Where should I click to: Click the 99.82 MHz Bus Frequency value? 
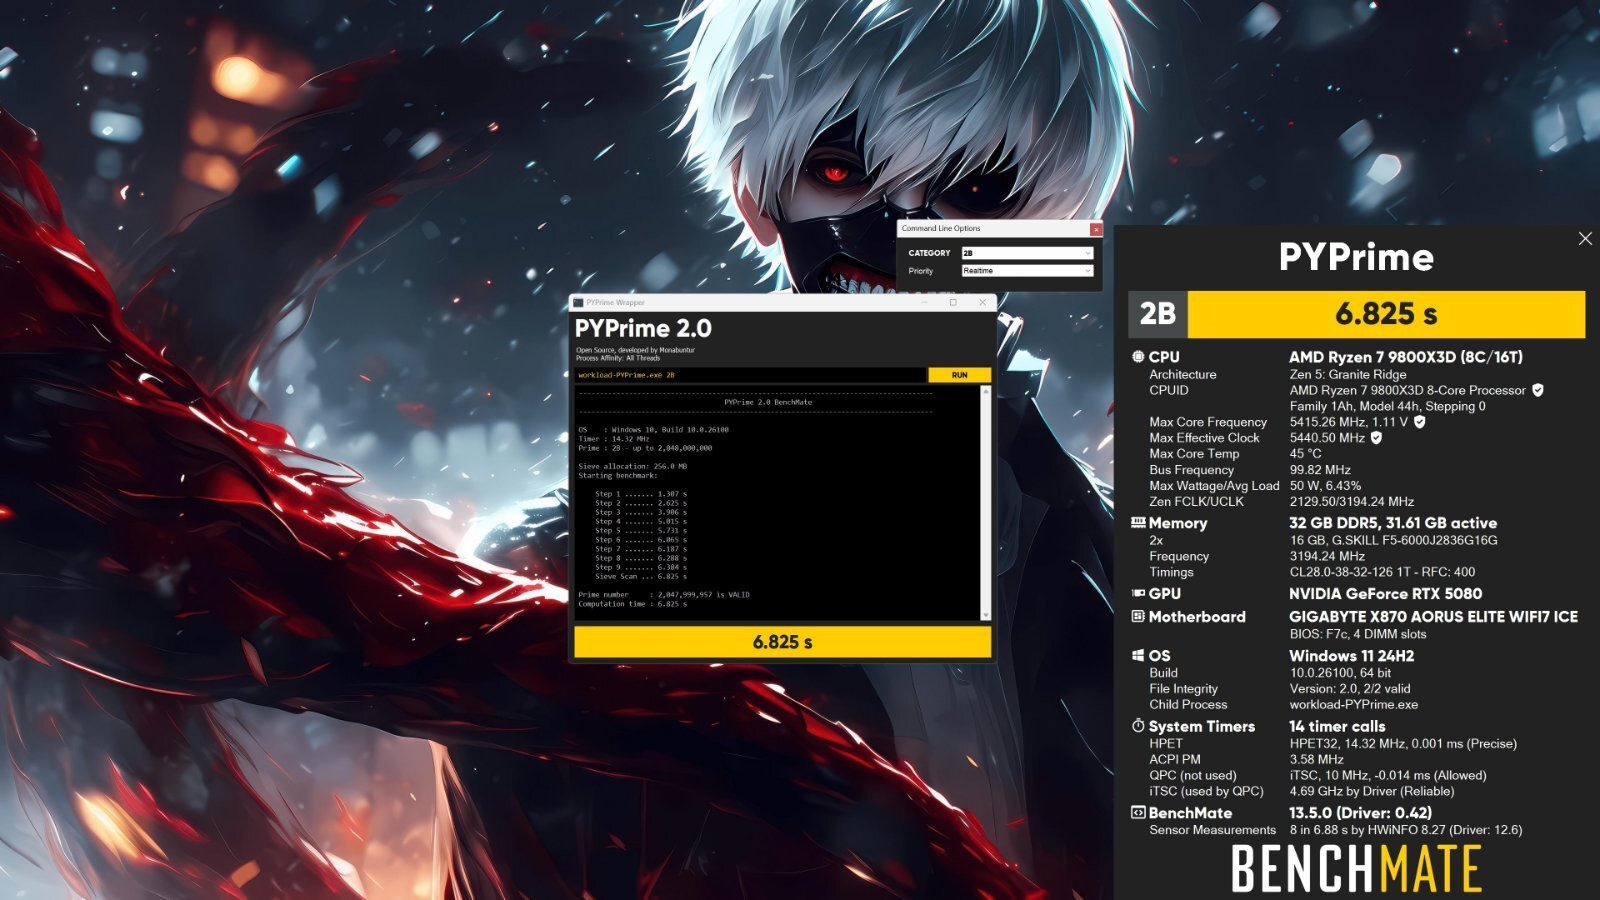[x=1320, y=470]
